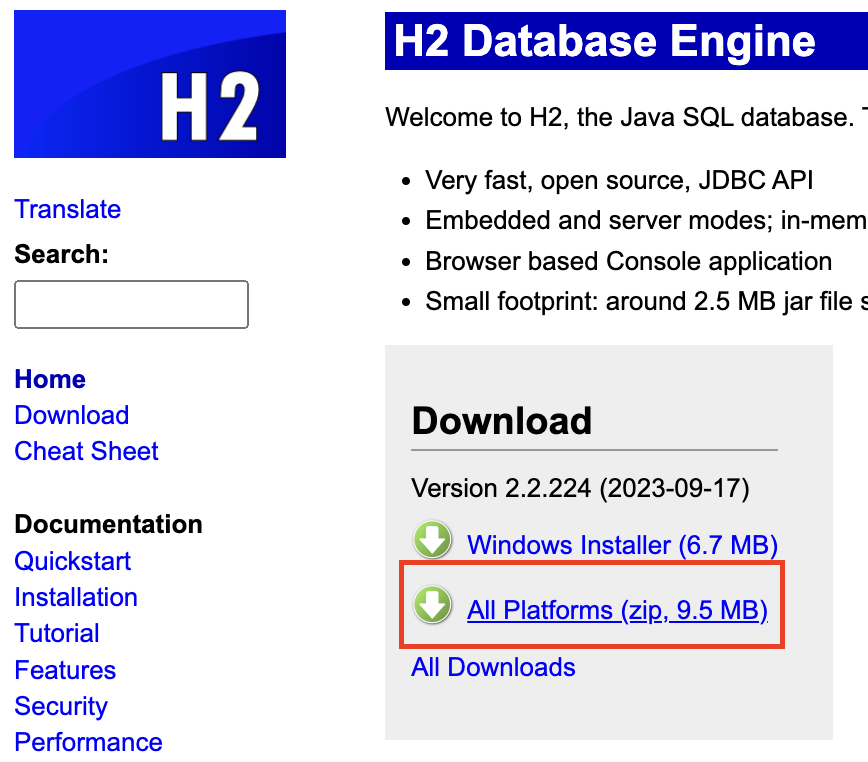Image resolution: width=868 pixels, height=762 pixels.
Task: Click the Download section heading
Action: (x=502, y=421)
